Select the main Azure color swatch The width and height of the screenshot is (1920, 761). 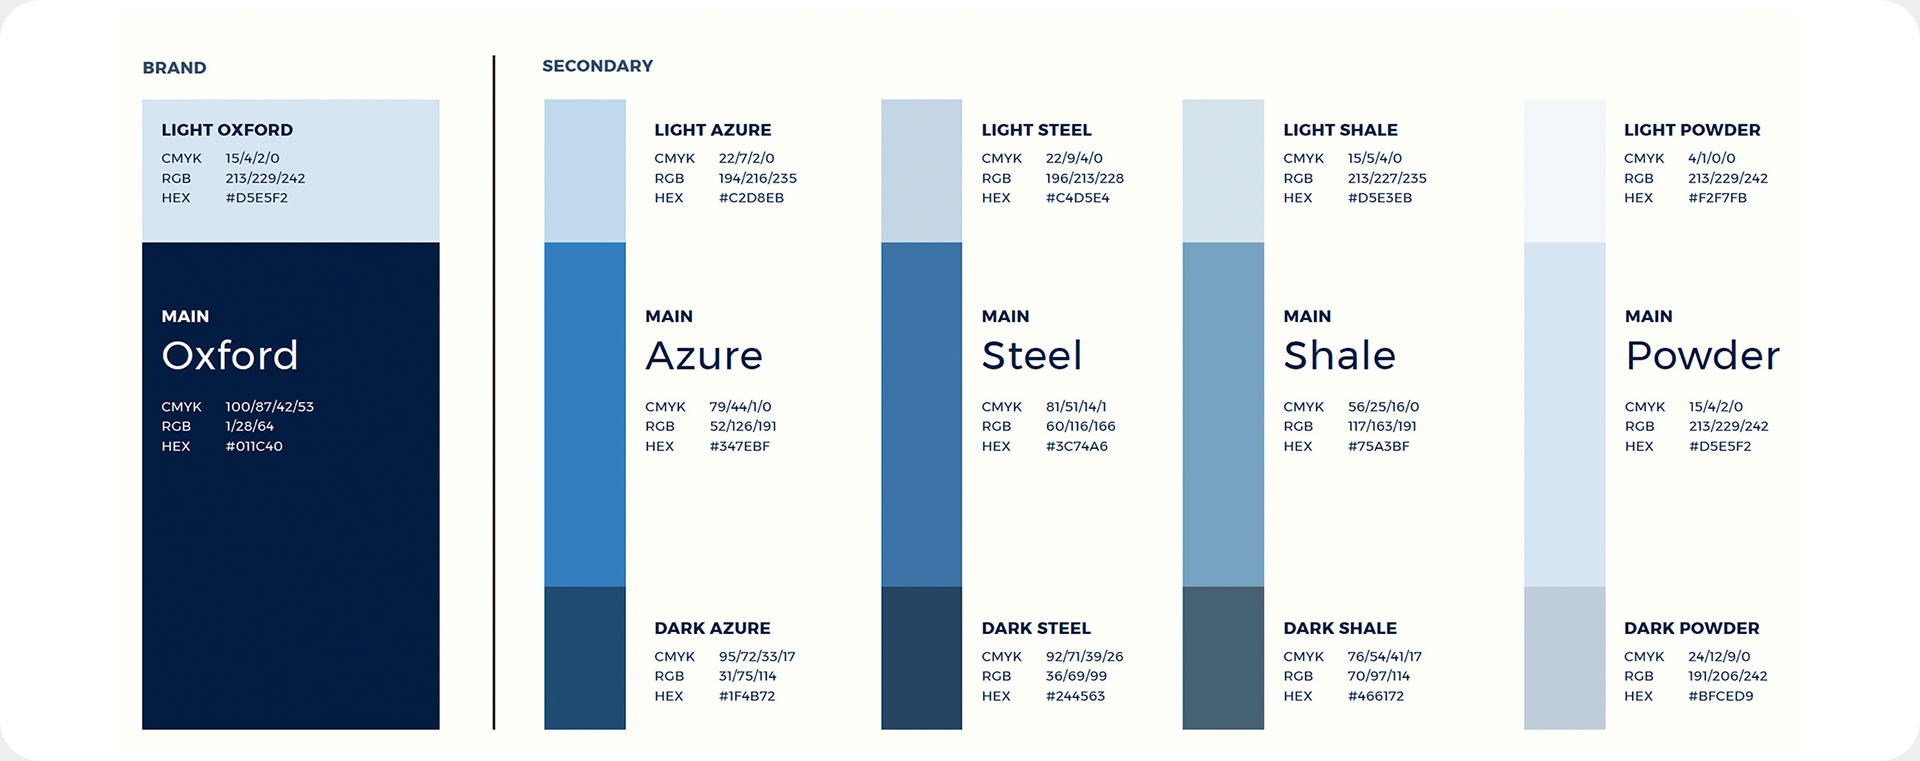click(x=585, y=414)
